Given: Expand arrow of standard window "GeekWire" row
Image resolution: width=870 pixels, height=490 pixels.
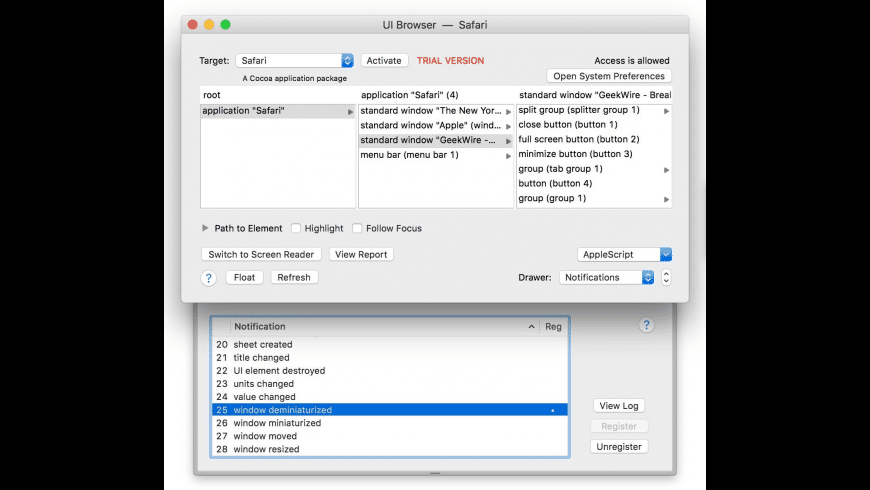Looking at the screenshot, I should [x=508, y=141].
